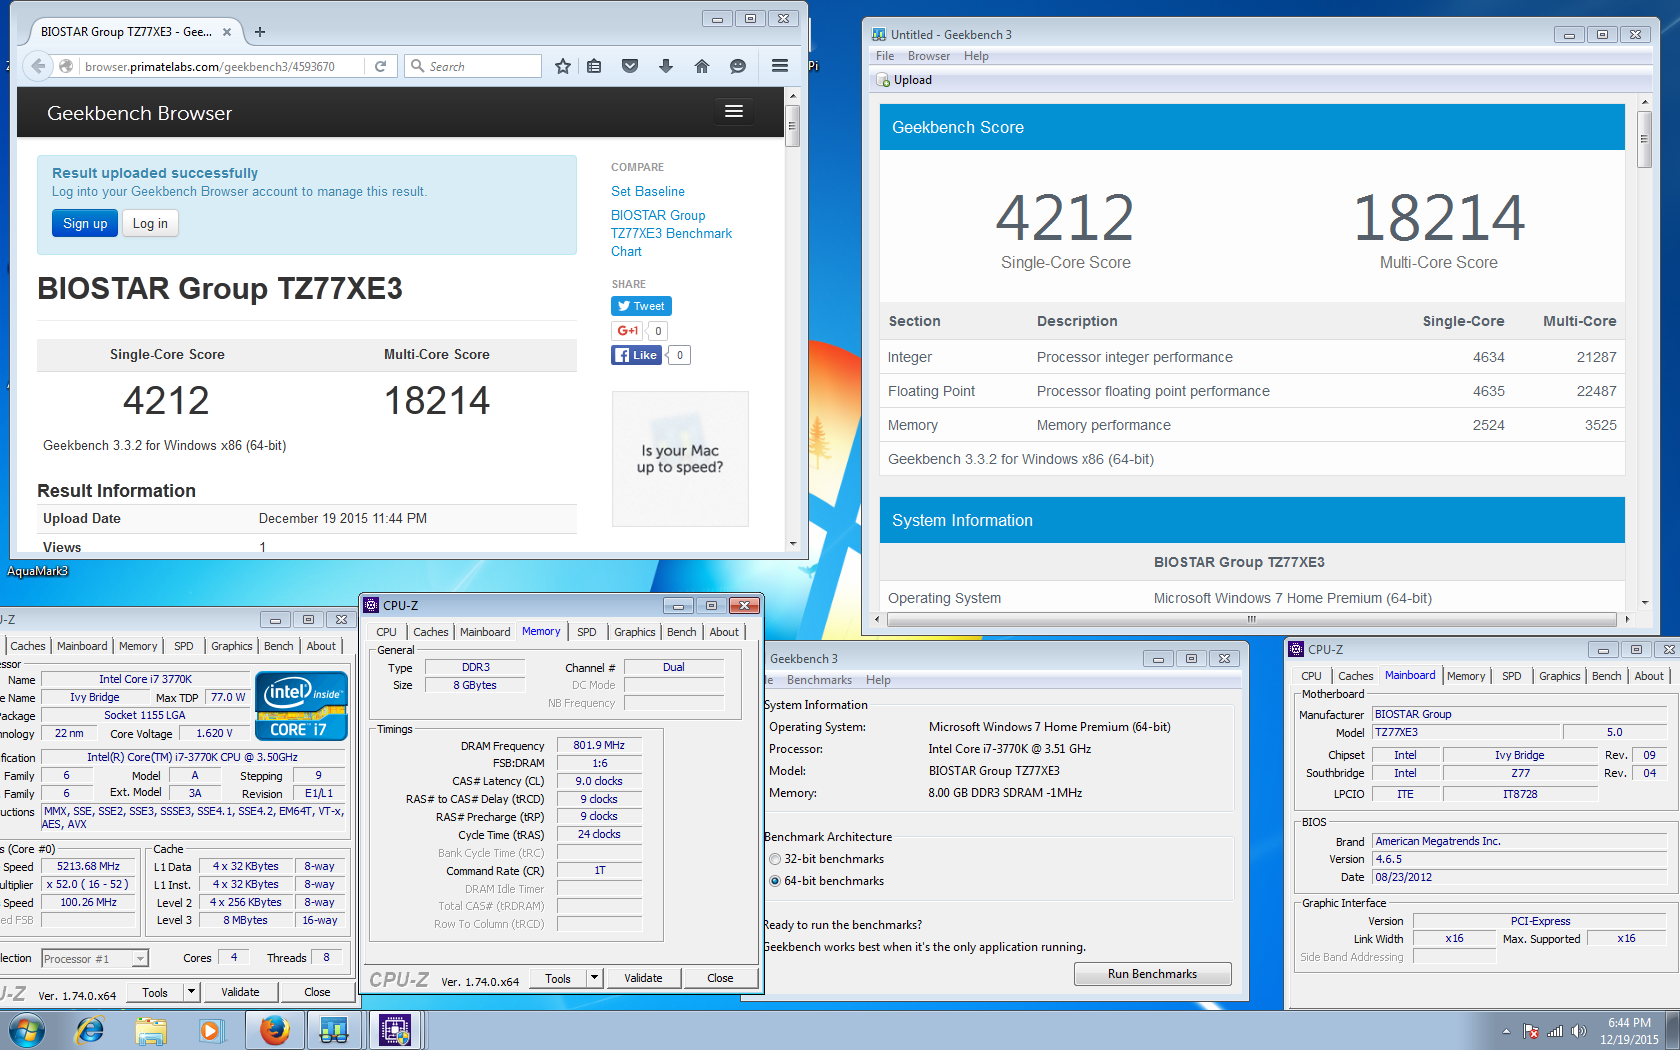The height and width of the screenshot is (1050, 1680).
Task: Open Firefox downloads arrow
Action: (666, 66)
